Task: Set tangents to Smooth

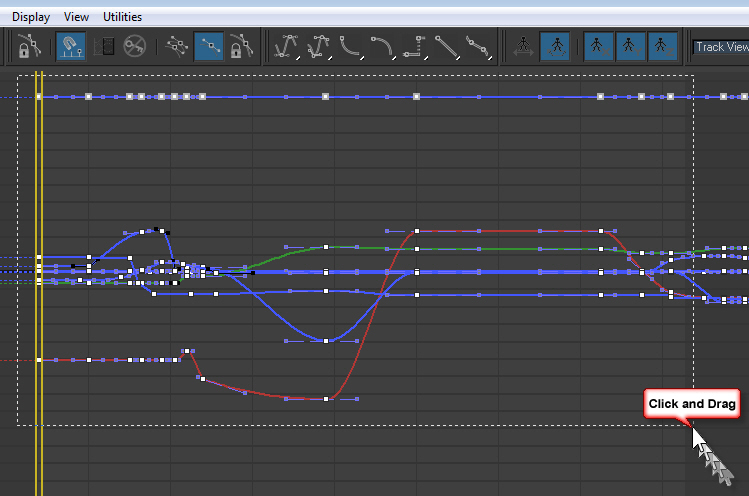Action: point(479,47)
